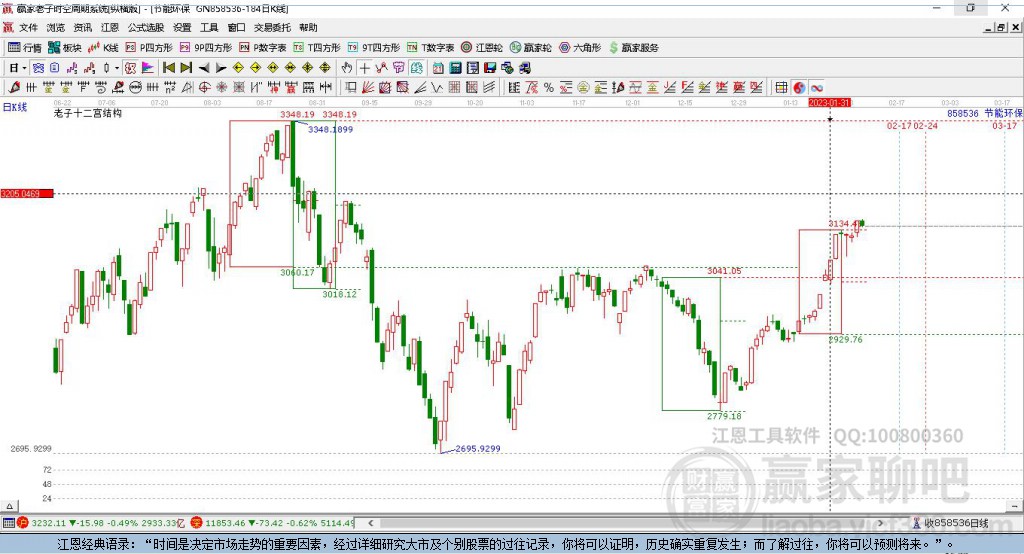Screen dimensions: 1024x554
Task: Open the T四方形 tool
Action: point(317,48)
